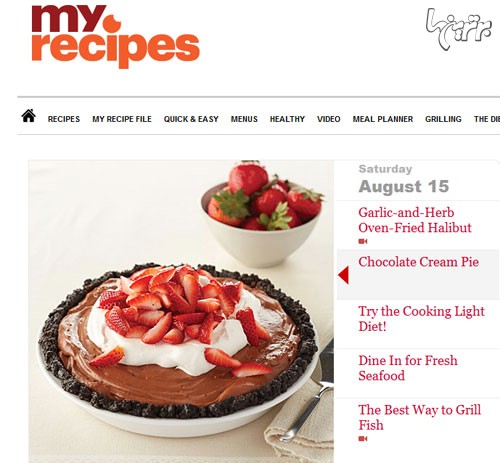
Task: Click the home icon in navigation bar
Action: pyautogui.click(x=29, y=116)
